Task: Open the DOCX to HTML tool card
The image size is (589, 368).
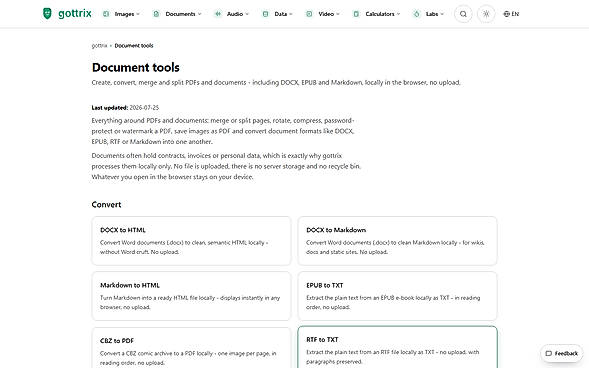Action: click(x=191, y=241)
